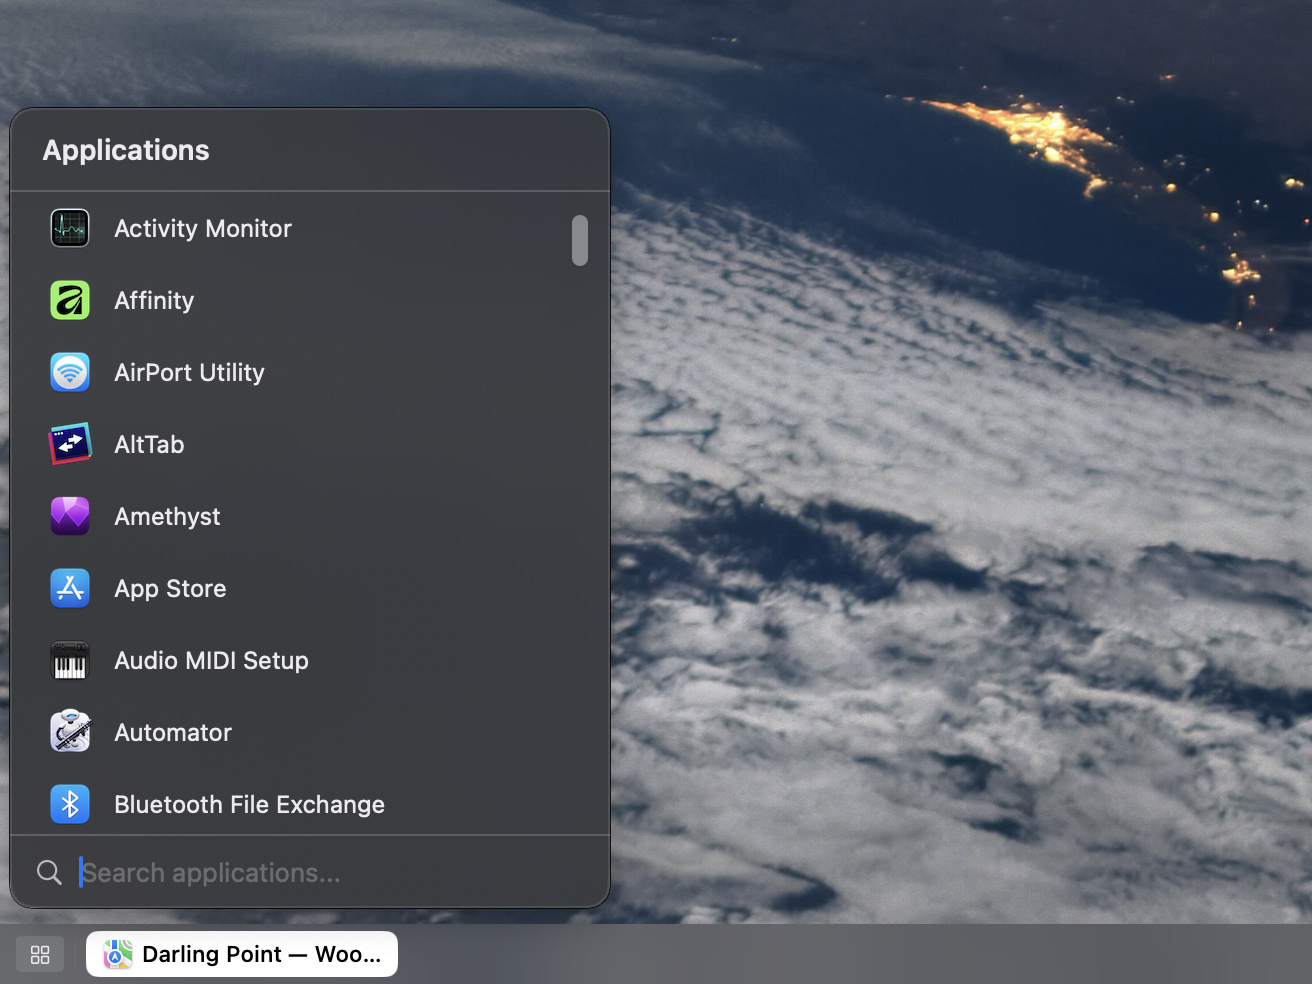Select the Automator list entry
Viewport: 1312px width, 984px height.
click(x=172, y=732)
